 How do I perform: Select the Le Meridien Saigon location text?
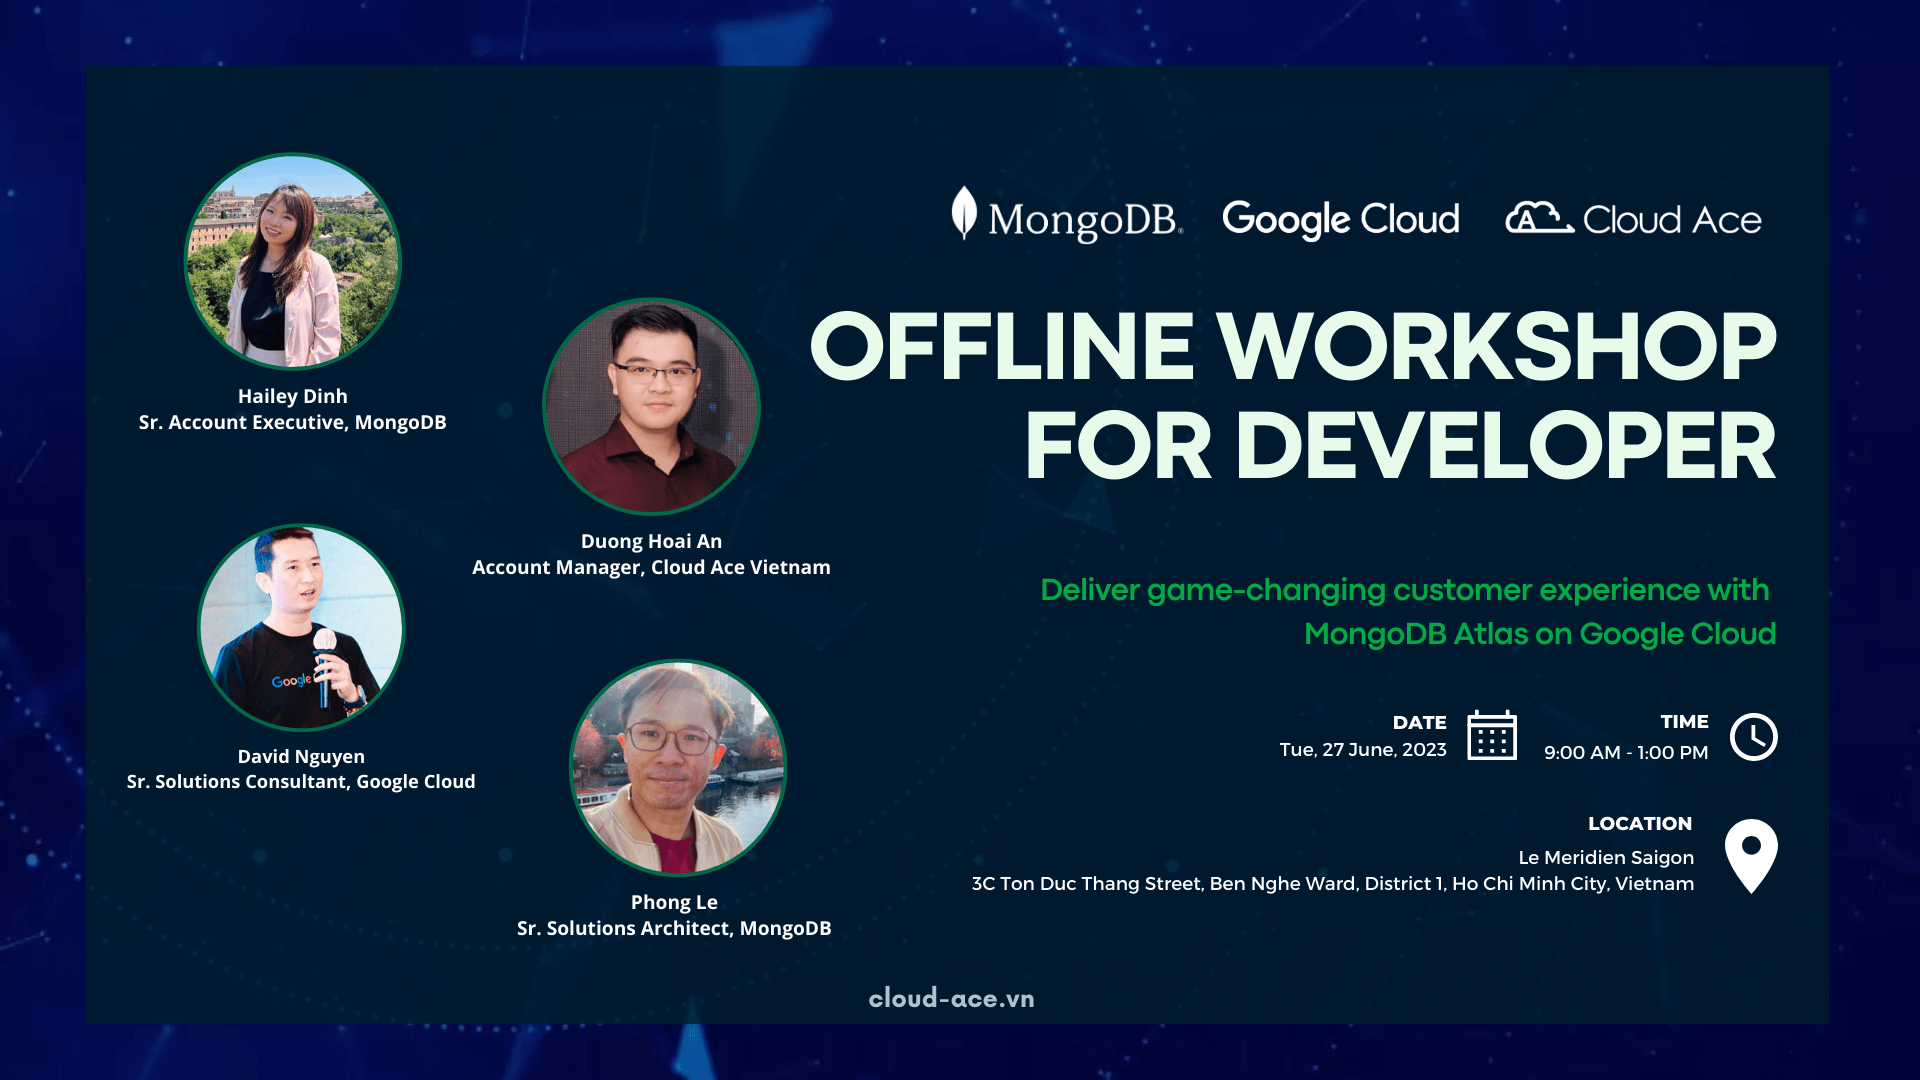click(1604, 857)
